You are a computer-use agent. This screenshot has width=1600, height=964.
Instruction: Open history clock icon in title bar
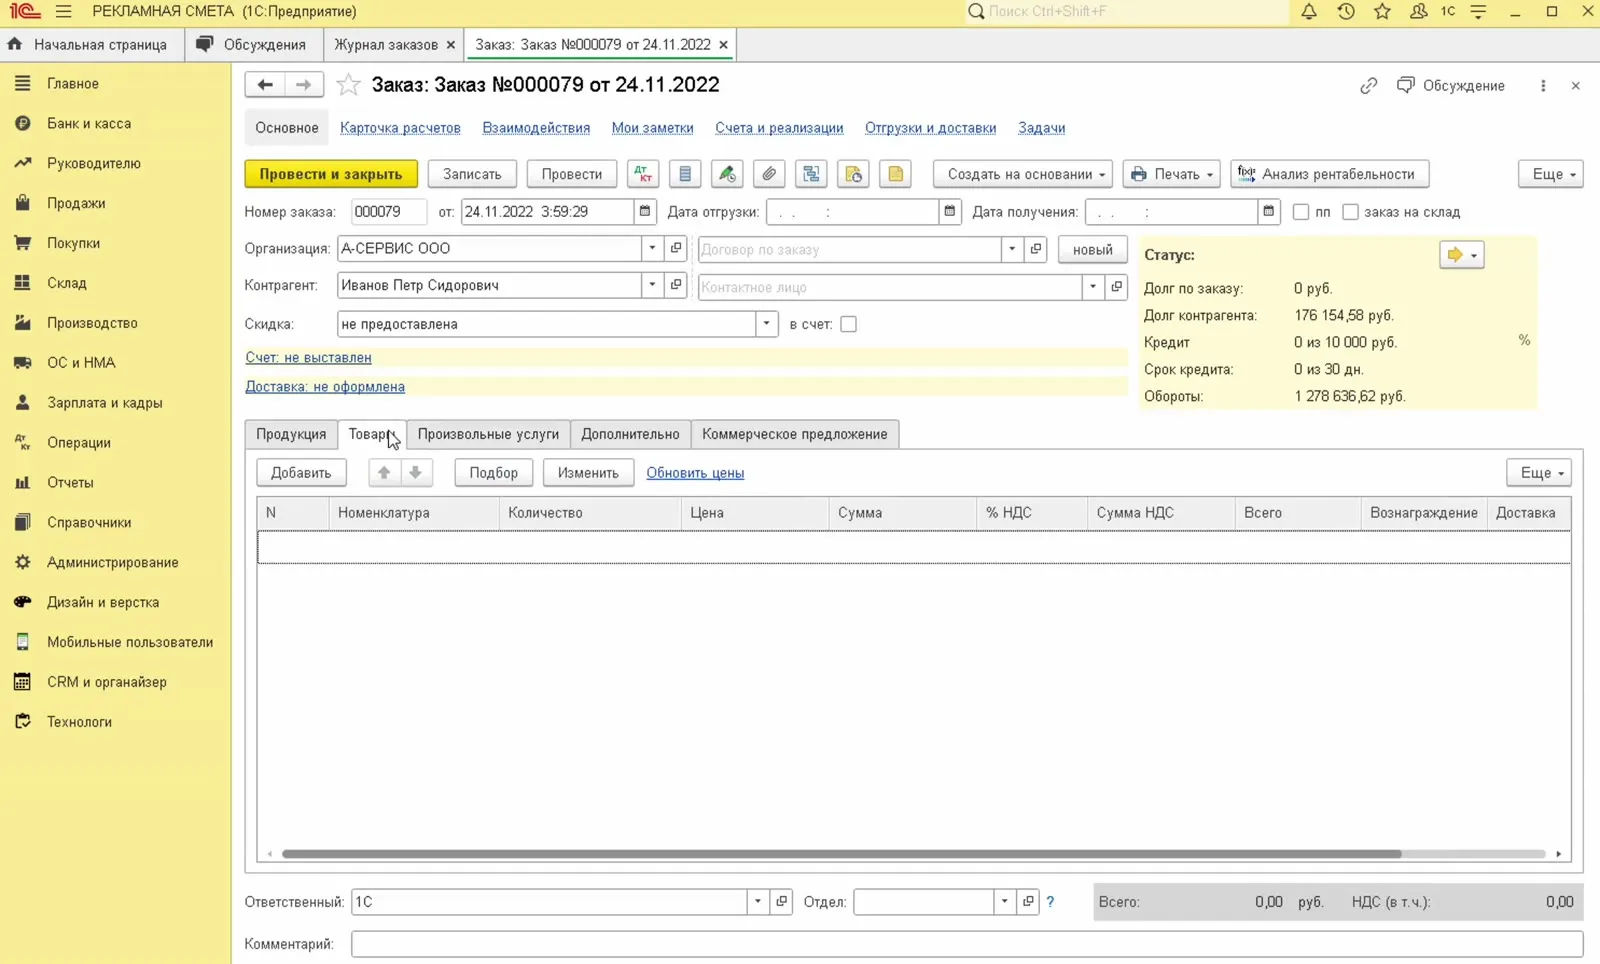pos(1345,12)
